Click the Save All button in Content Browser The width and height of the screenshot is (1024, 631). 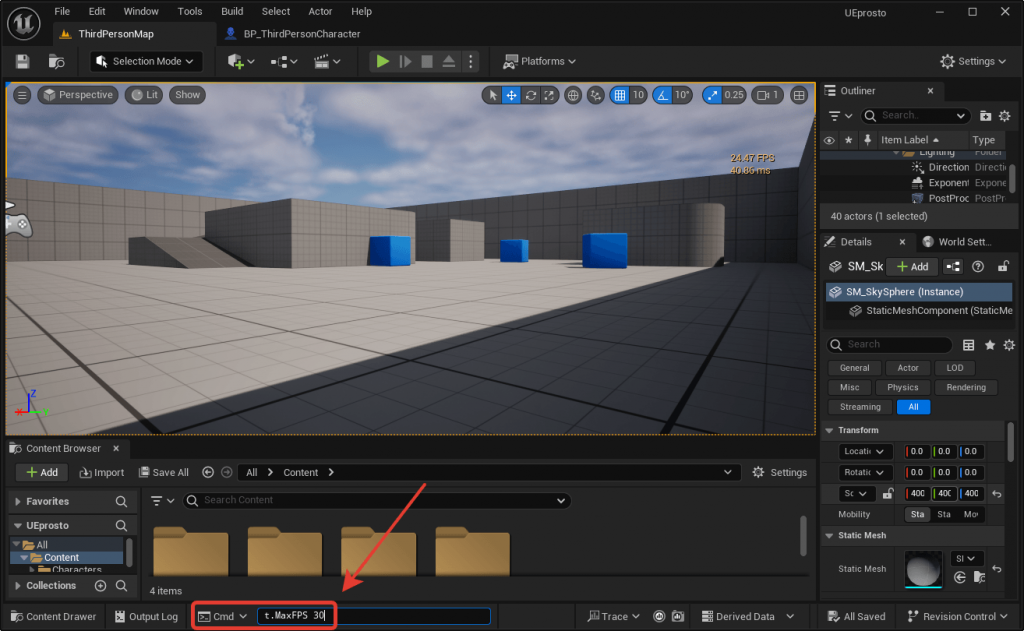163,472
